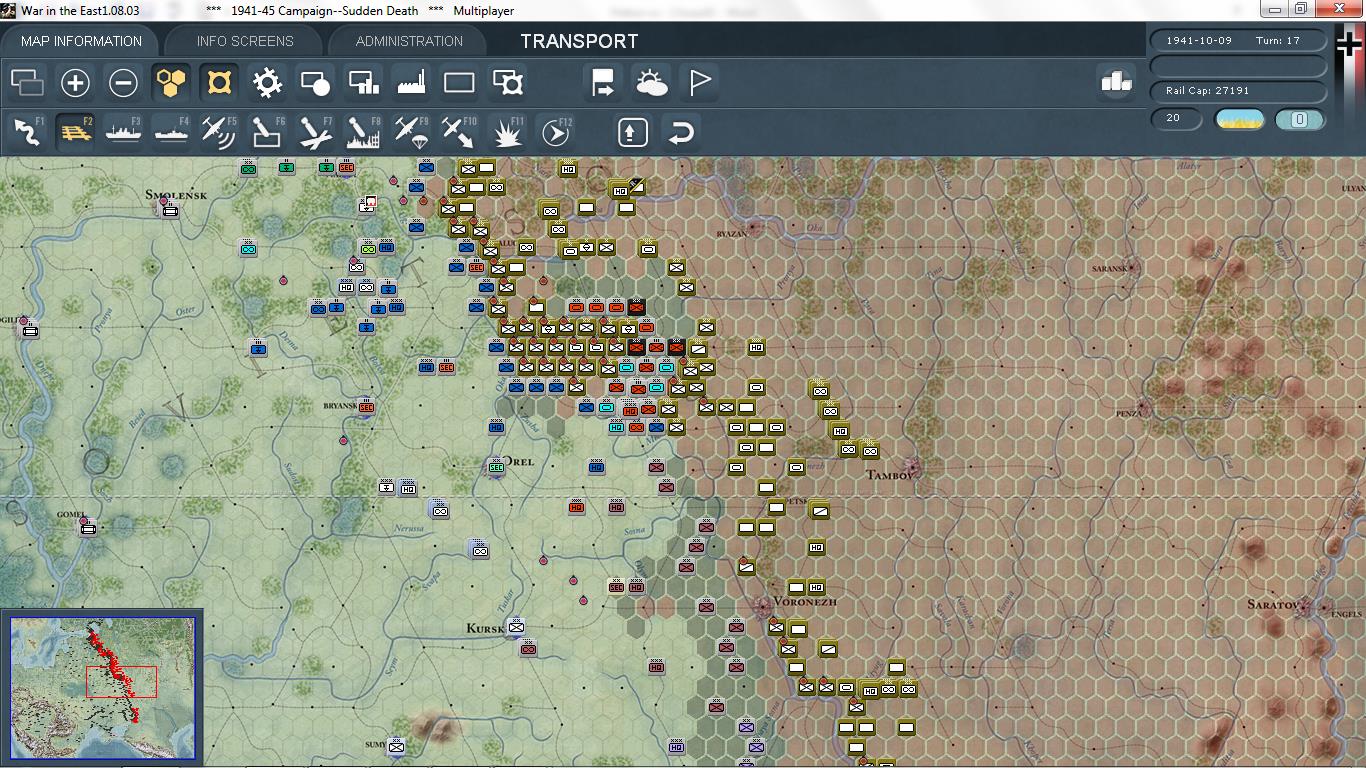
Task: Click the flag with arrow icon
Action: click(x=603, y=82)
